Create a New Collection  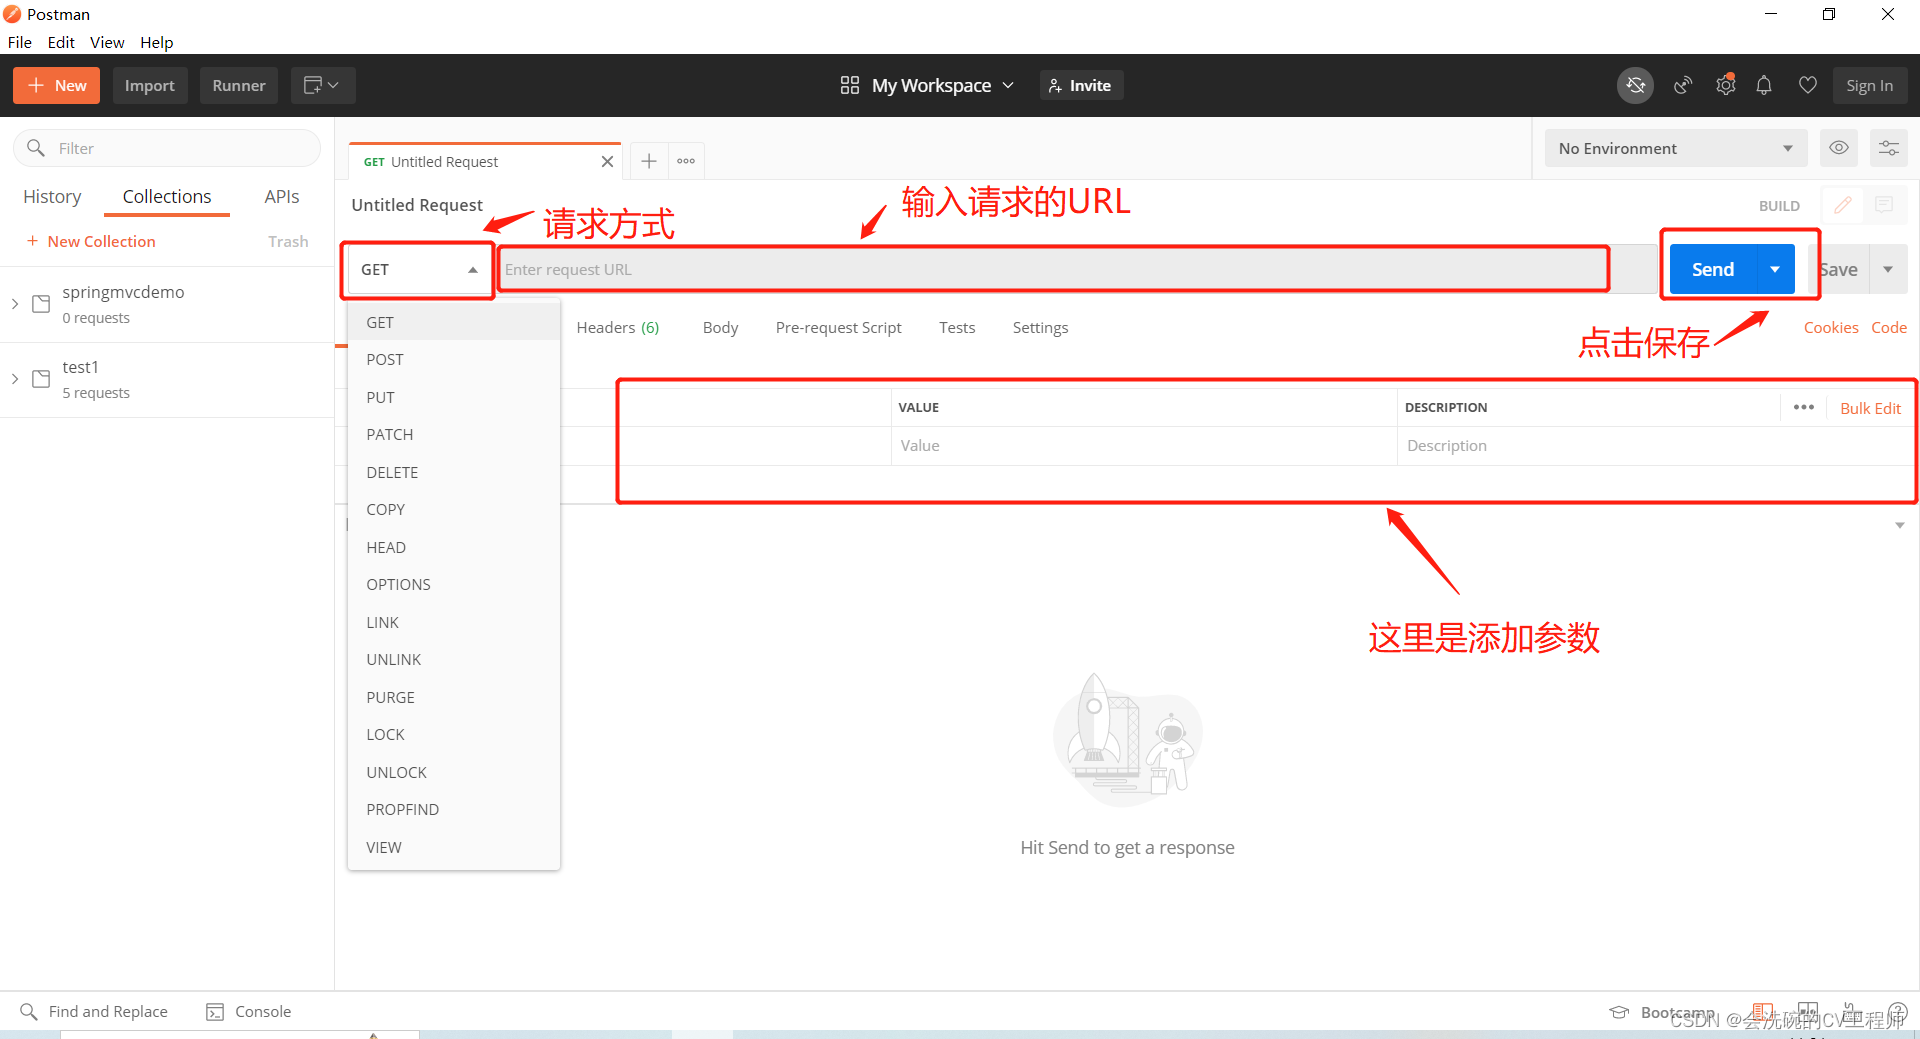tap(91, 242)
